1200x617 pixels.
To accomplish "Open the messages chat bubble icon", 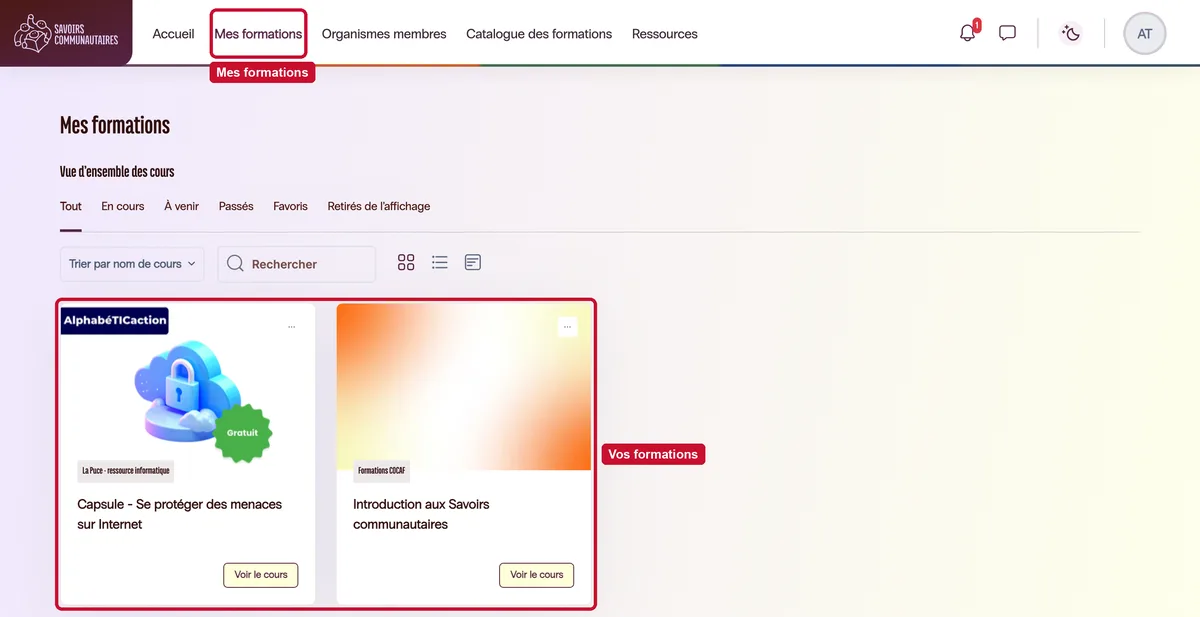I will coord(1007,33).
